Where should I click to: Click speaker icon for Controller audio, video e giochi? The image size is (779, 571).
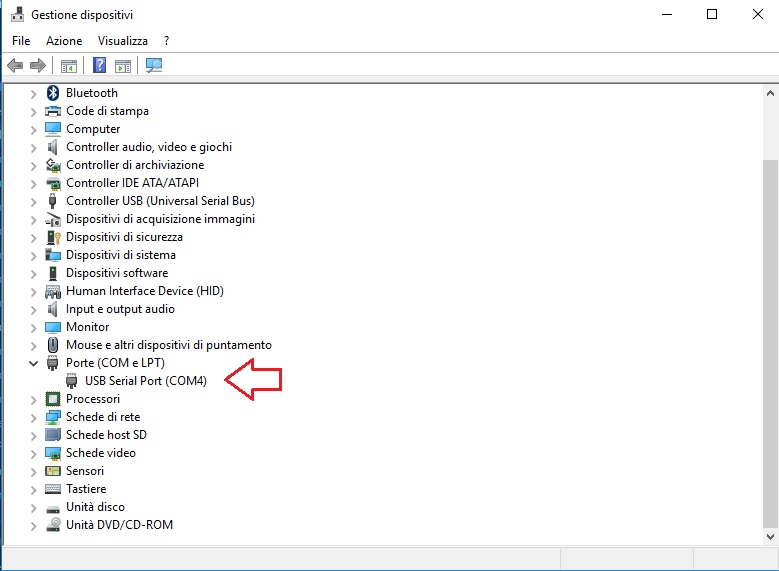point(53,147)
